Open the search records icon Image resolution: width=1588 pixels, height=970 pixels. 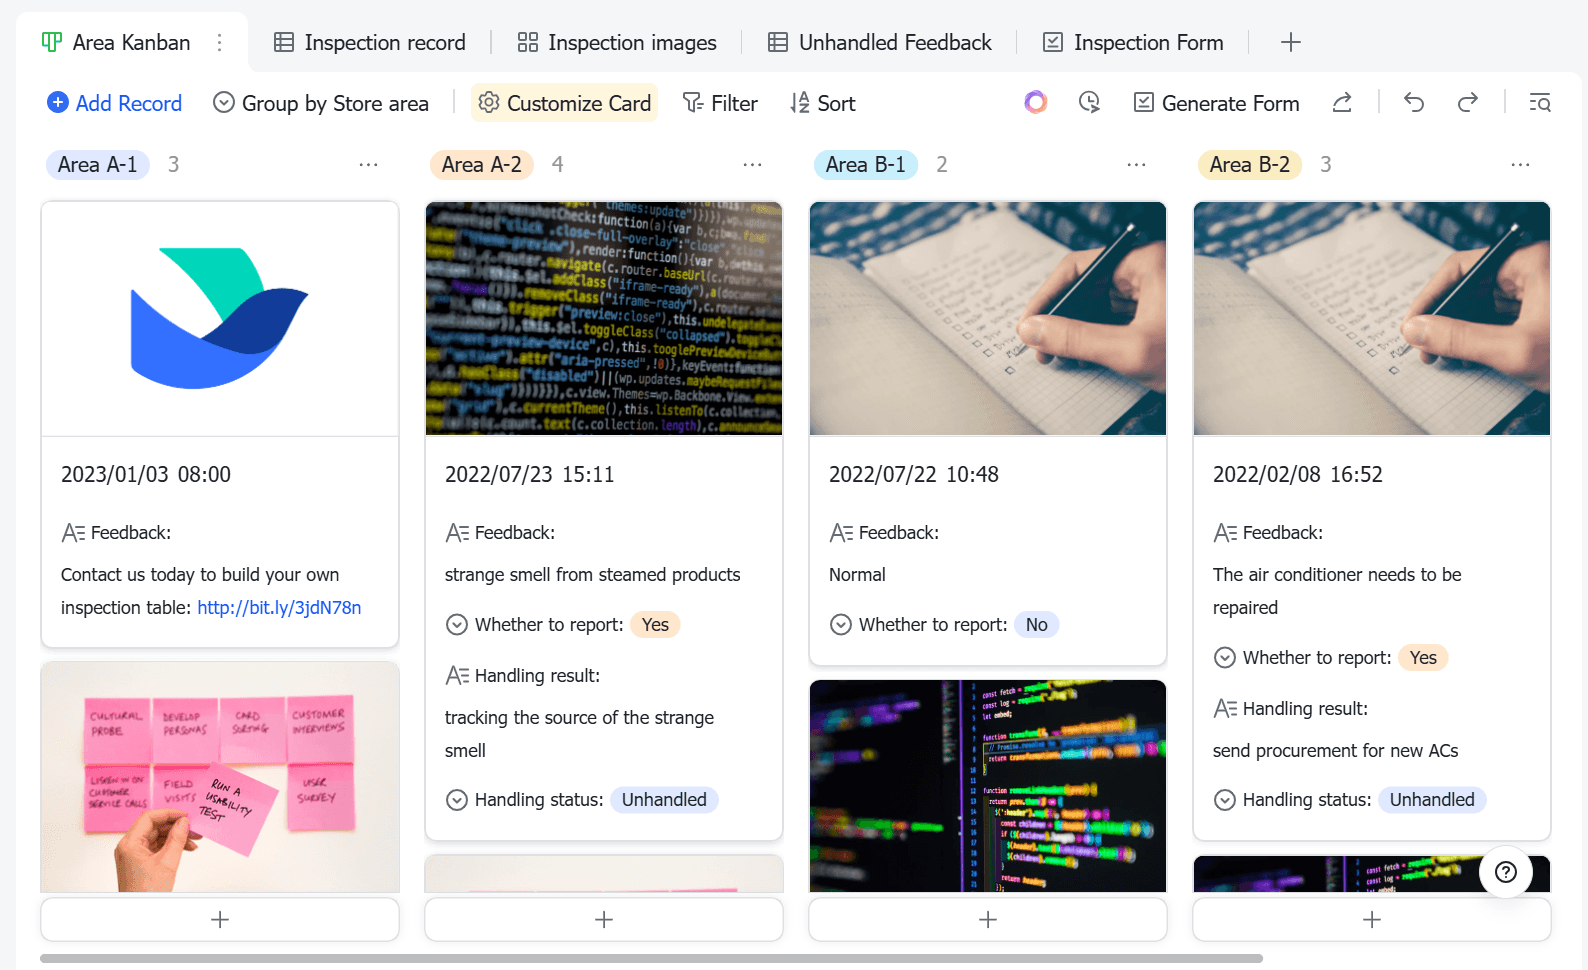(x=1540, y=102)
